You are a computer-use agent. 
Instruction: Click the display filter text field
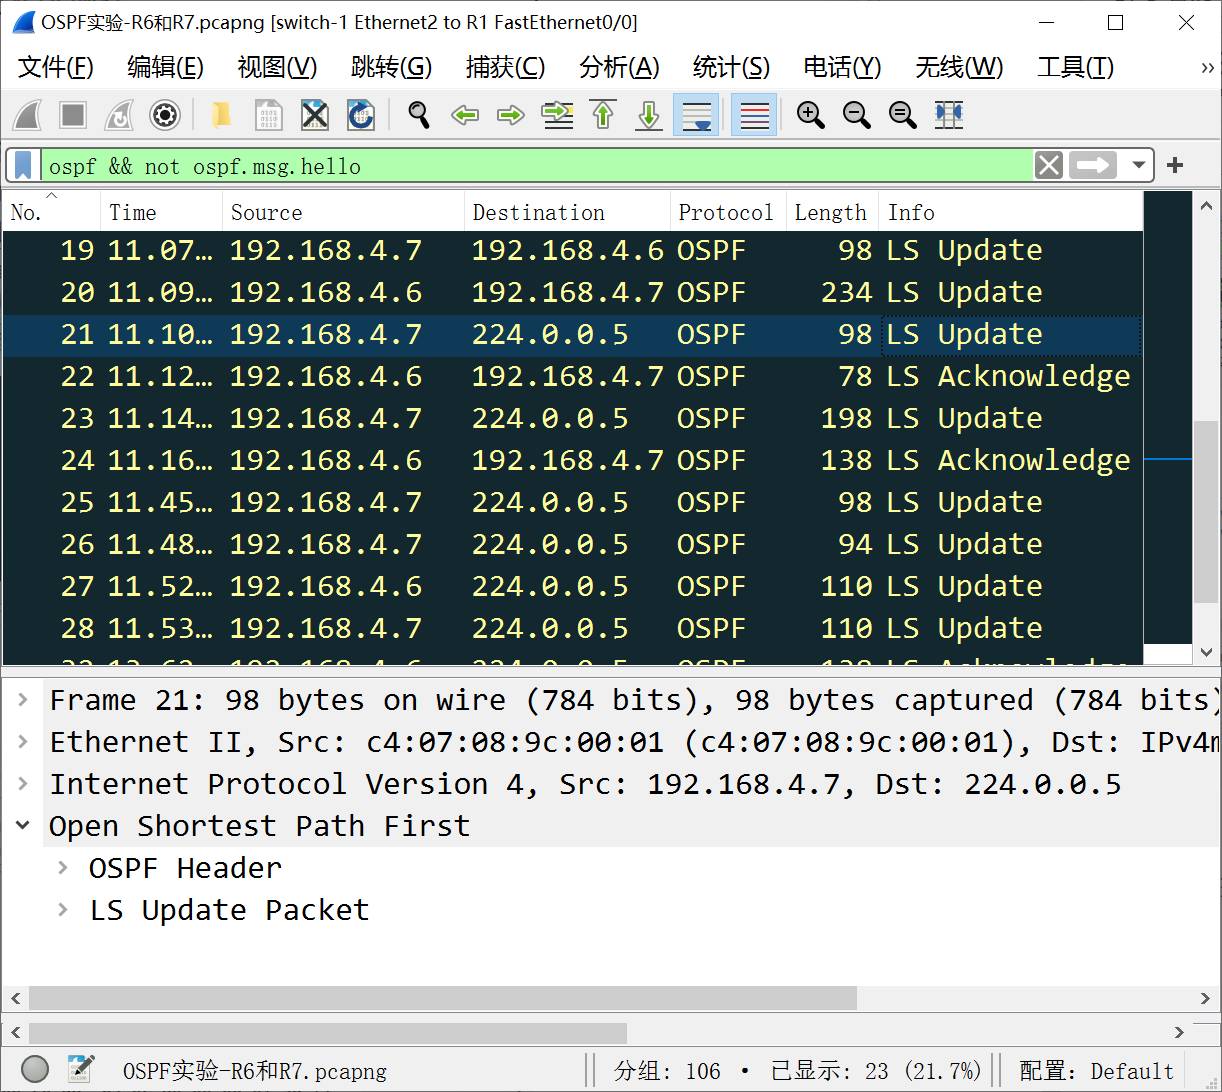point(530,166)
